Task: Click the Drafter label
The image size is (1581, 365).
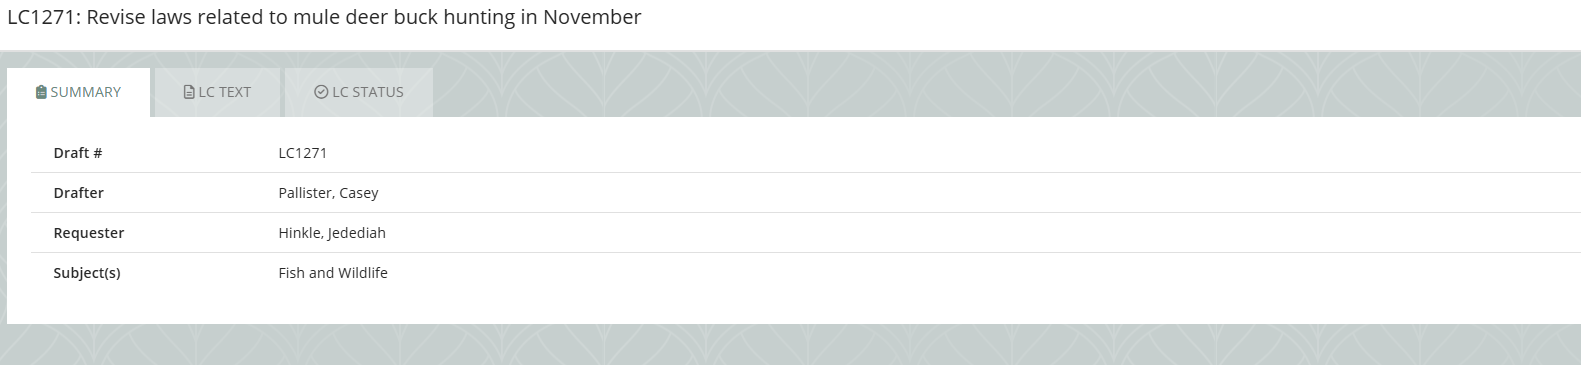Action: (x=79, y=193)
